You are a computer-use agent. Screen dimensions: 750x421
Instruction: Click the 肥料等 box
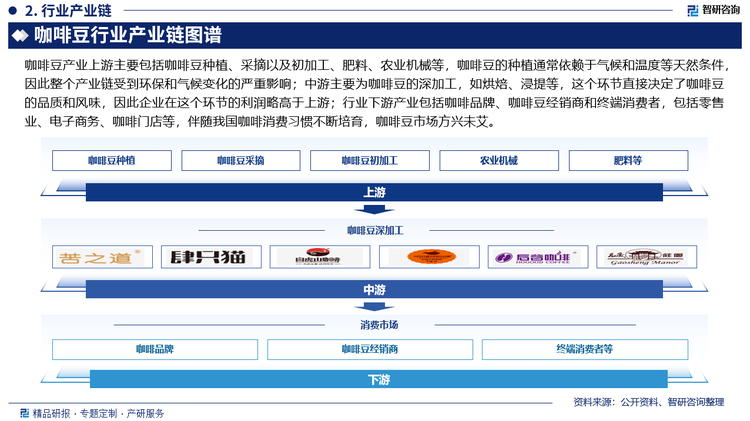pyautogui.click(x=629, y=160)
